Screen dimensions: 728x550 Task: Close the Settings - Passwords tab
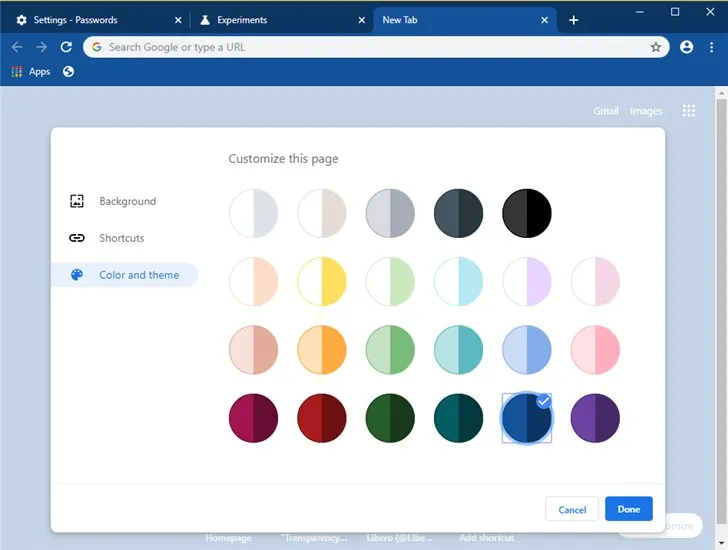pos(178,20)
